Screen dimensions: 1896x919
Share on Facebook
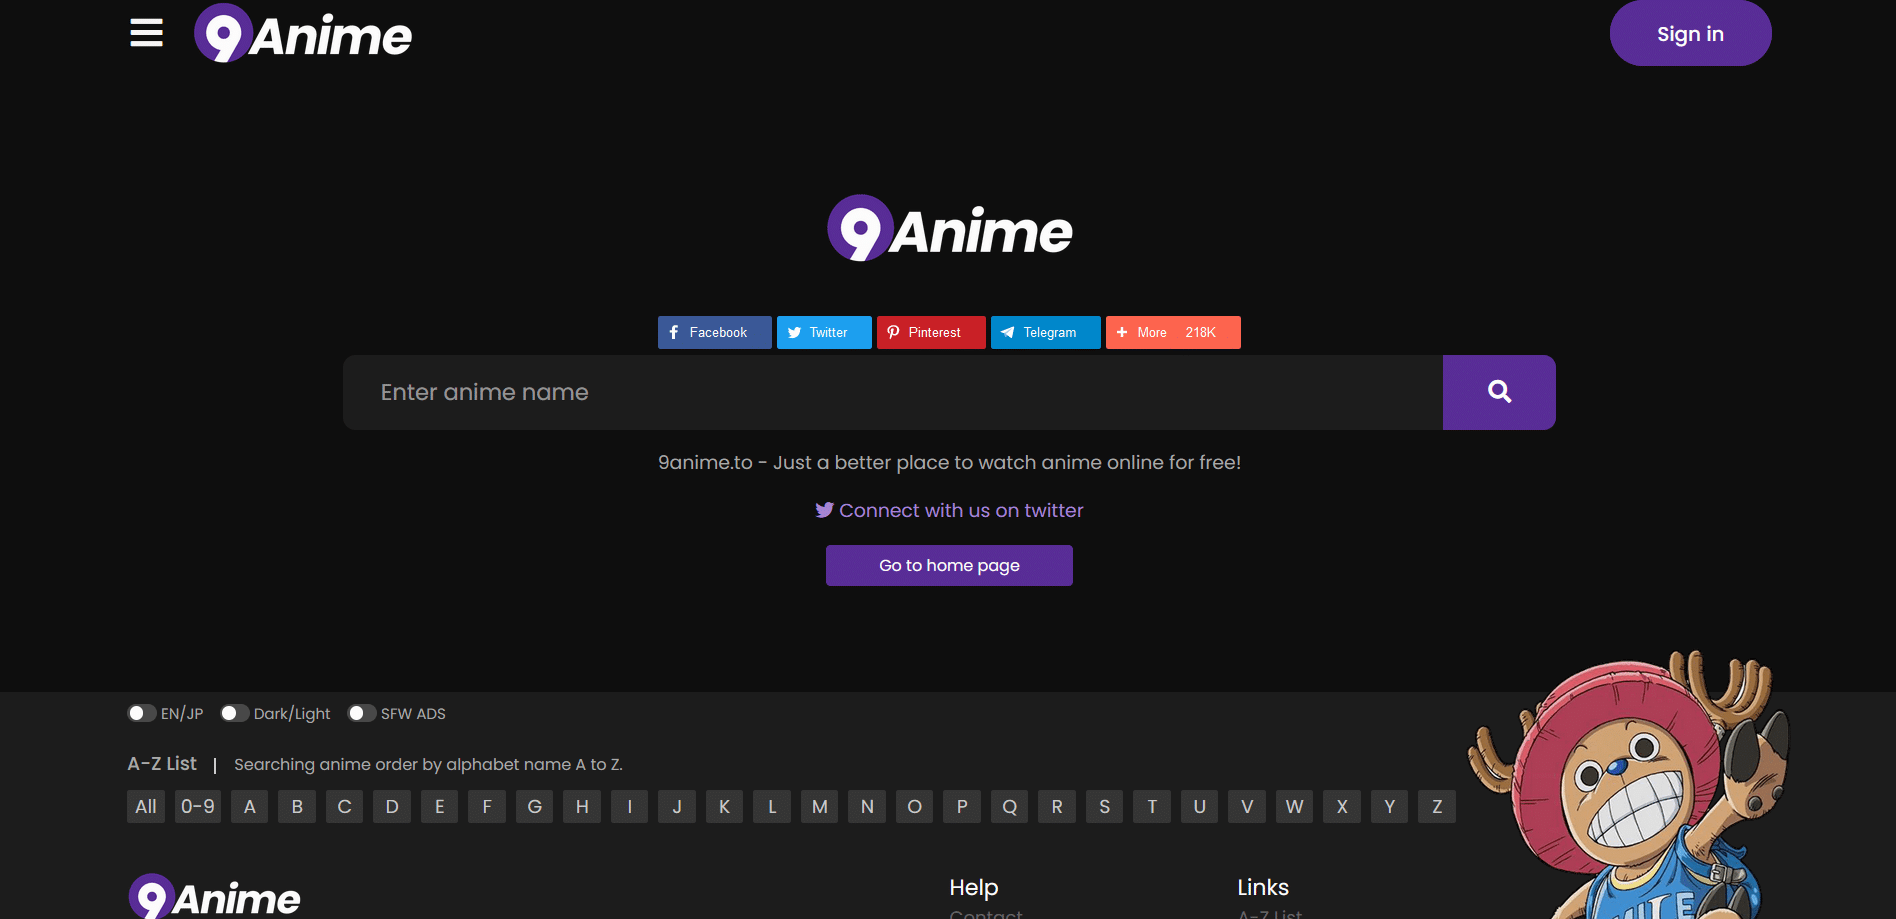[714, 332]
